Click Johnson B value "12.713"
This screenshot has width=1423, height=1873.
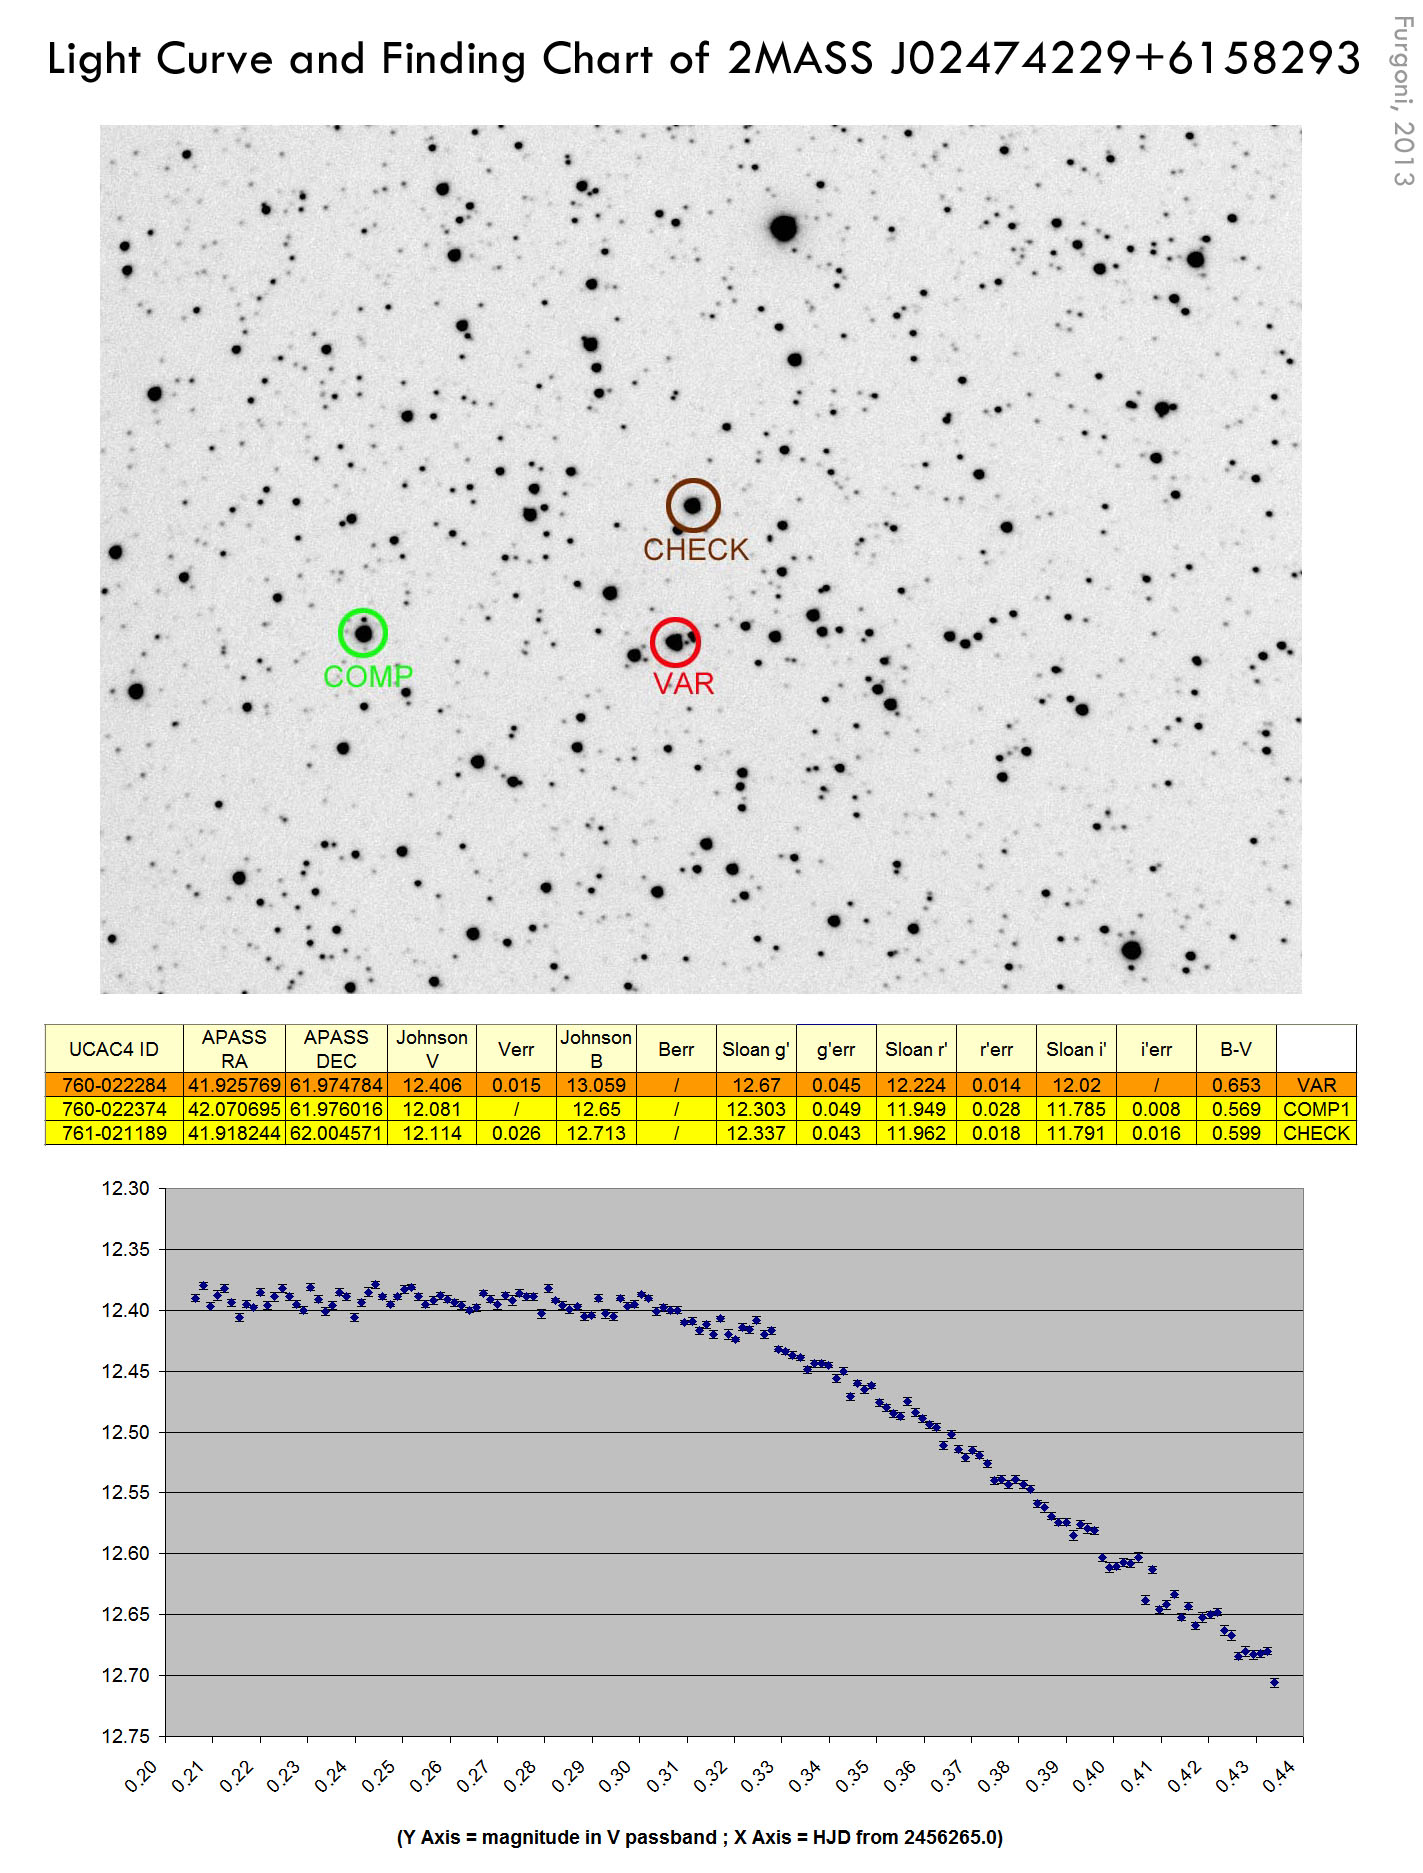(596, 1133)
